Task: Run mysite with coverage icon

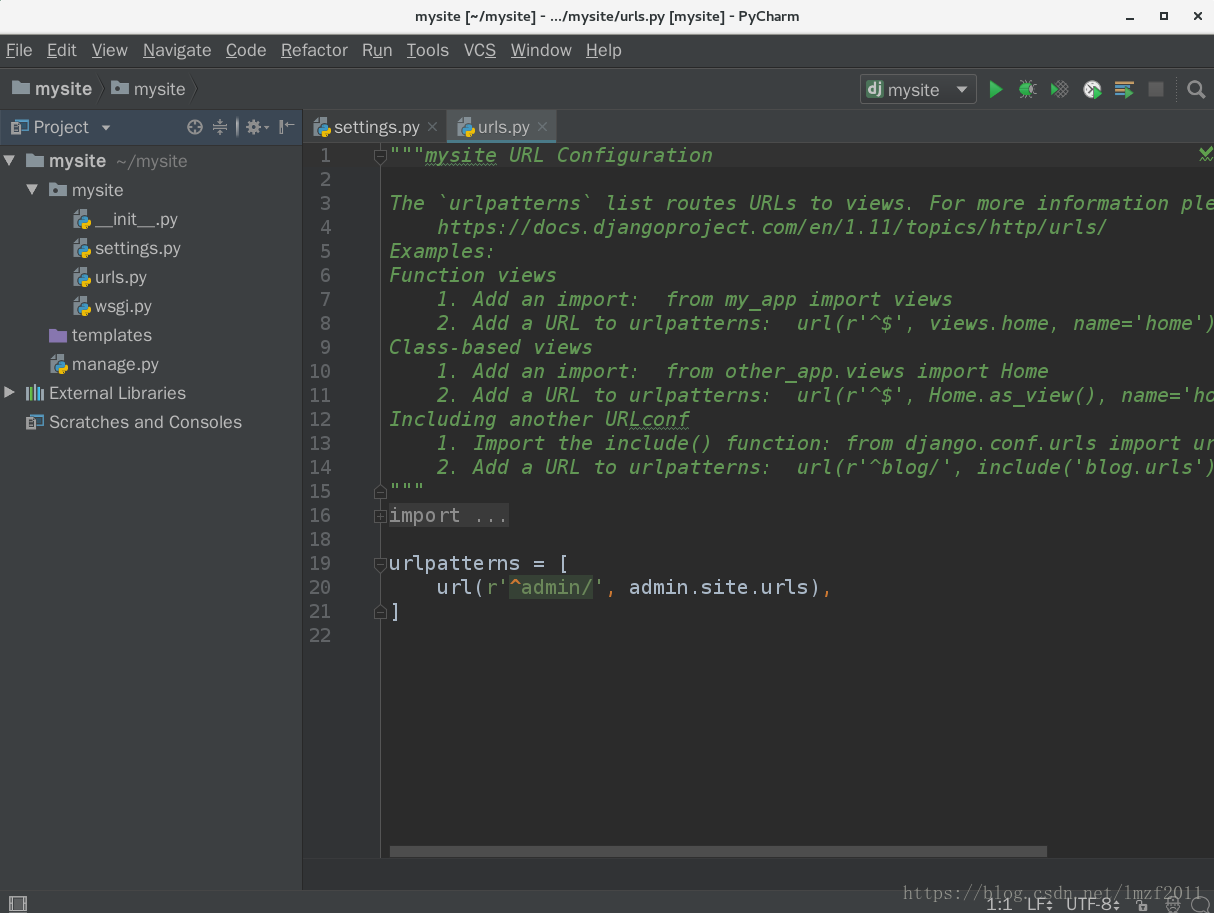Action: pos(1059,90)
